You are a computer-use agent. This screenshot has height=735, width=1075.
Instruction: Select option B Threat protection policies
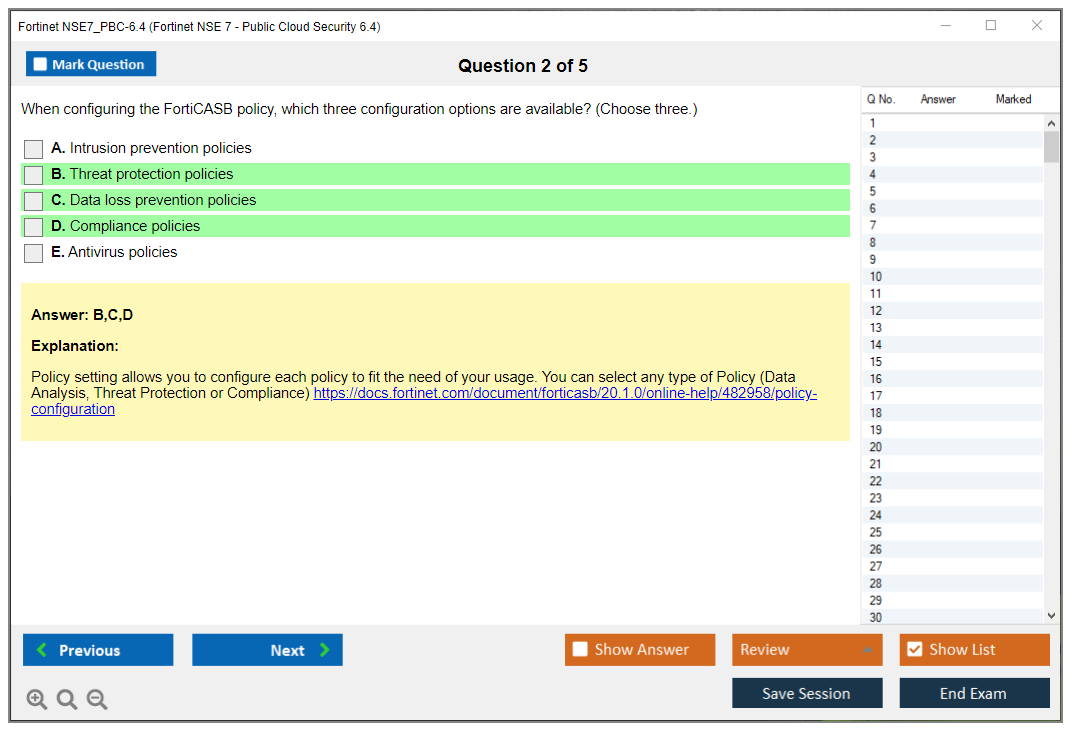pyautogui.click(x=34, y=175)
